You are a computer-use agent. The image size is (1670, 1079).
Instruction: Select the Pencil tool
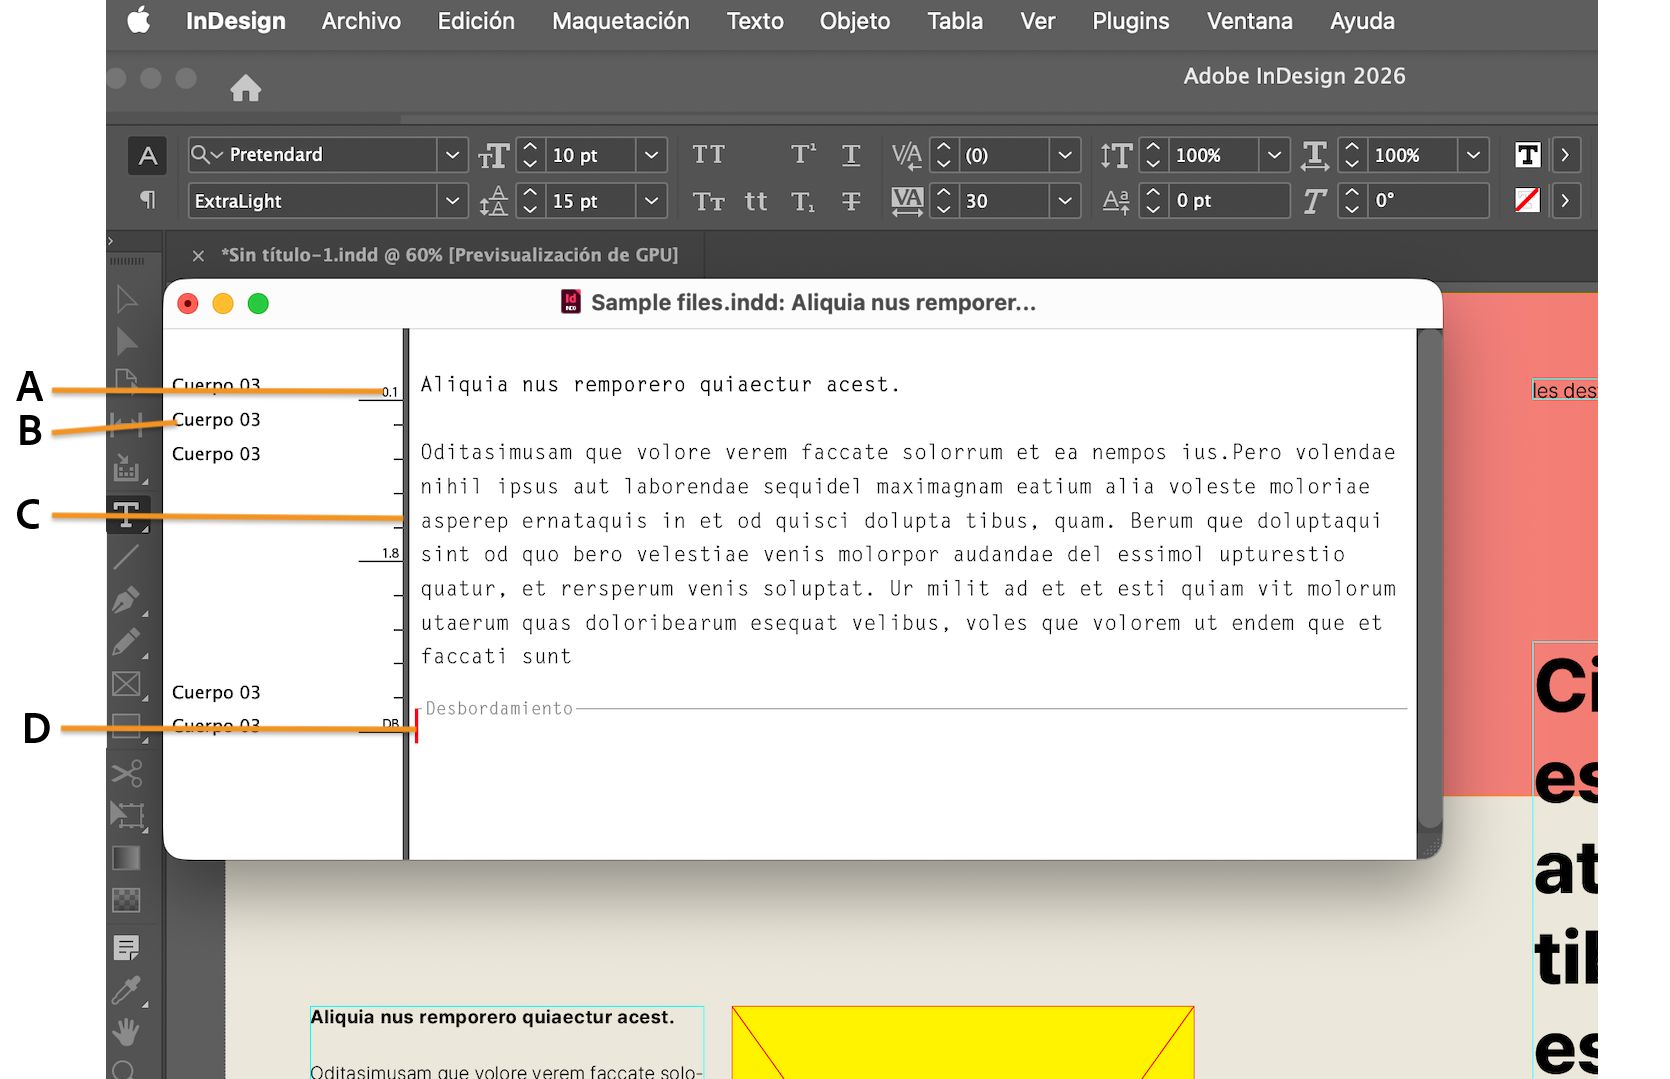[x=127, y=642]
